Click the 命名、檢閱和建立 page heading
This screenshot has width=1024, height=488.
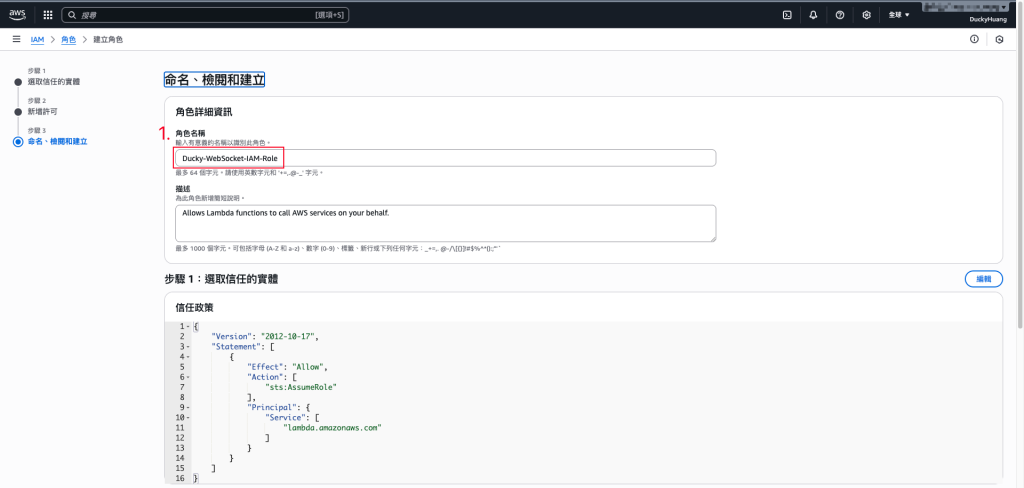point(214,80)
